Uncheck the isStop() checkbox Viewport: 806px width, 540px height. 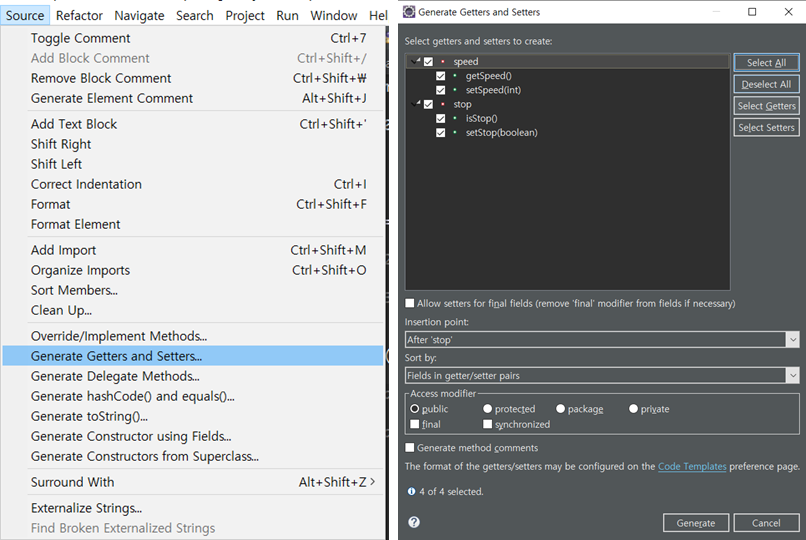pos(441,118)
